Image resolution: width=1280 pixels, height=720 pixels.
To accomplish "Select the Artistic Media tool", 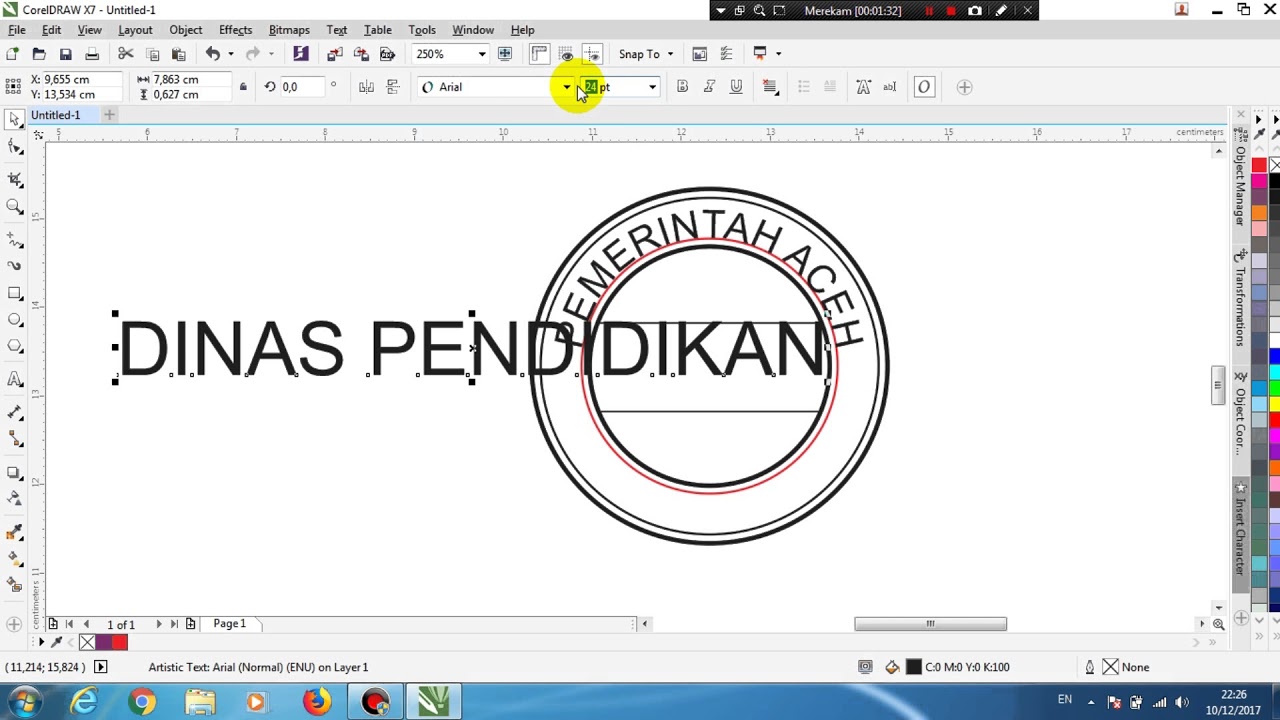I will (15, 266).
